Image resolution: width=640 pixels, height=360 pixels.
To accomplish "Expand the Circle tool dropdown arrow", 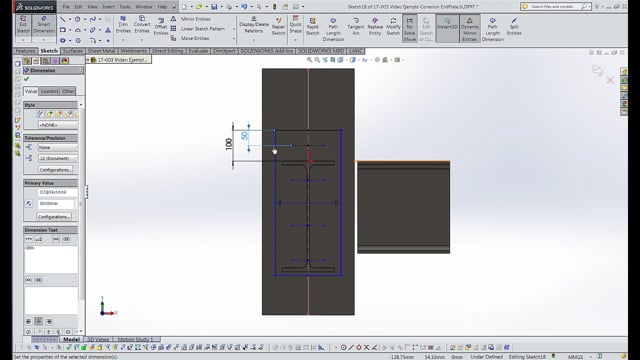I will [x=85, y=19].
